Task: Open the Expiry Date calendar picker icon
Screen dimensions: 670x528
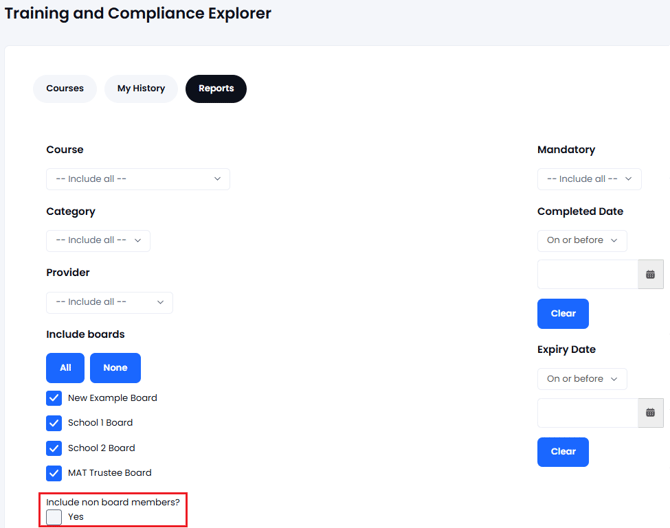Action: click(650, 413)
